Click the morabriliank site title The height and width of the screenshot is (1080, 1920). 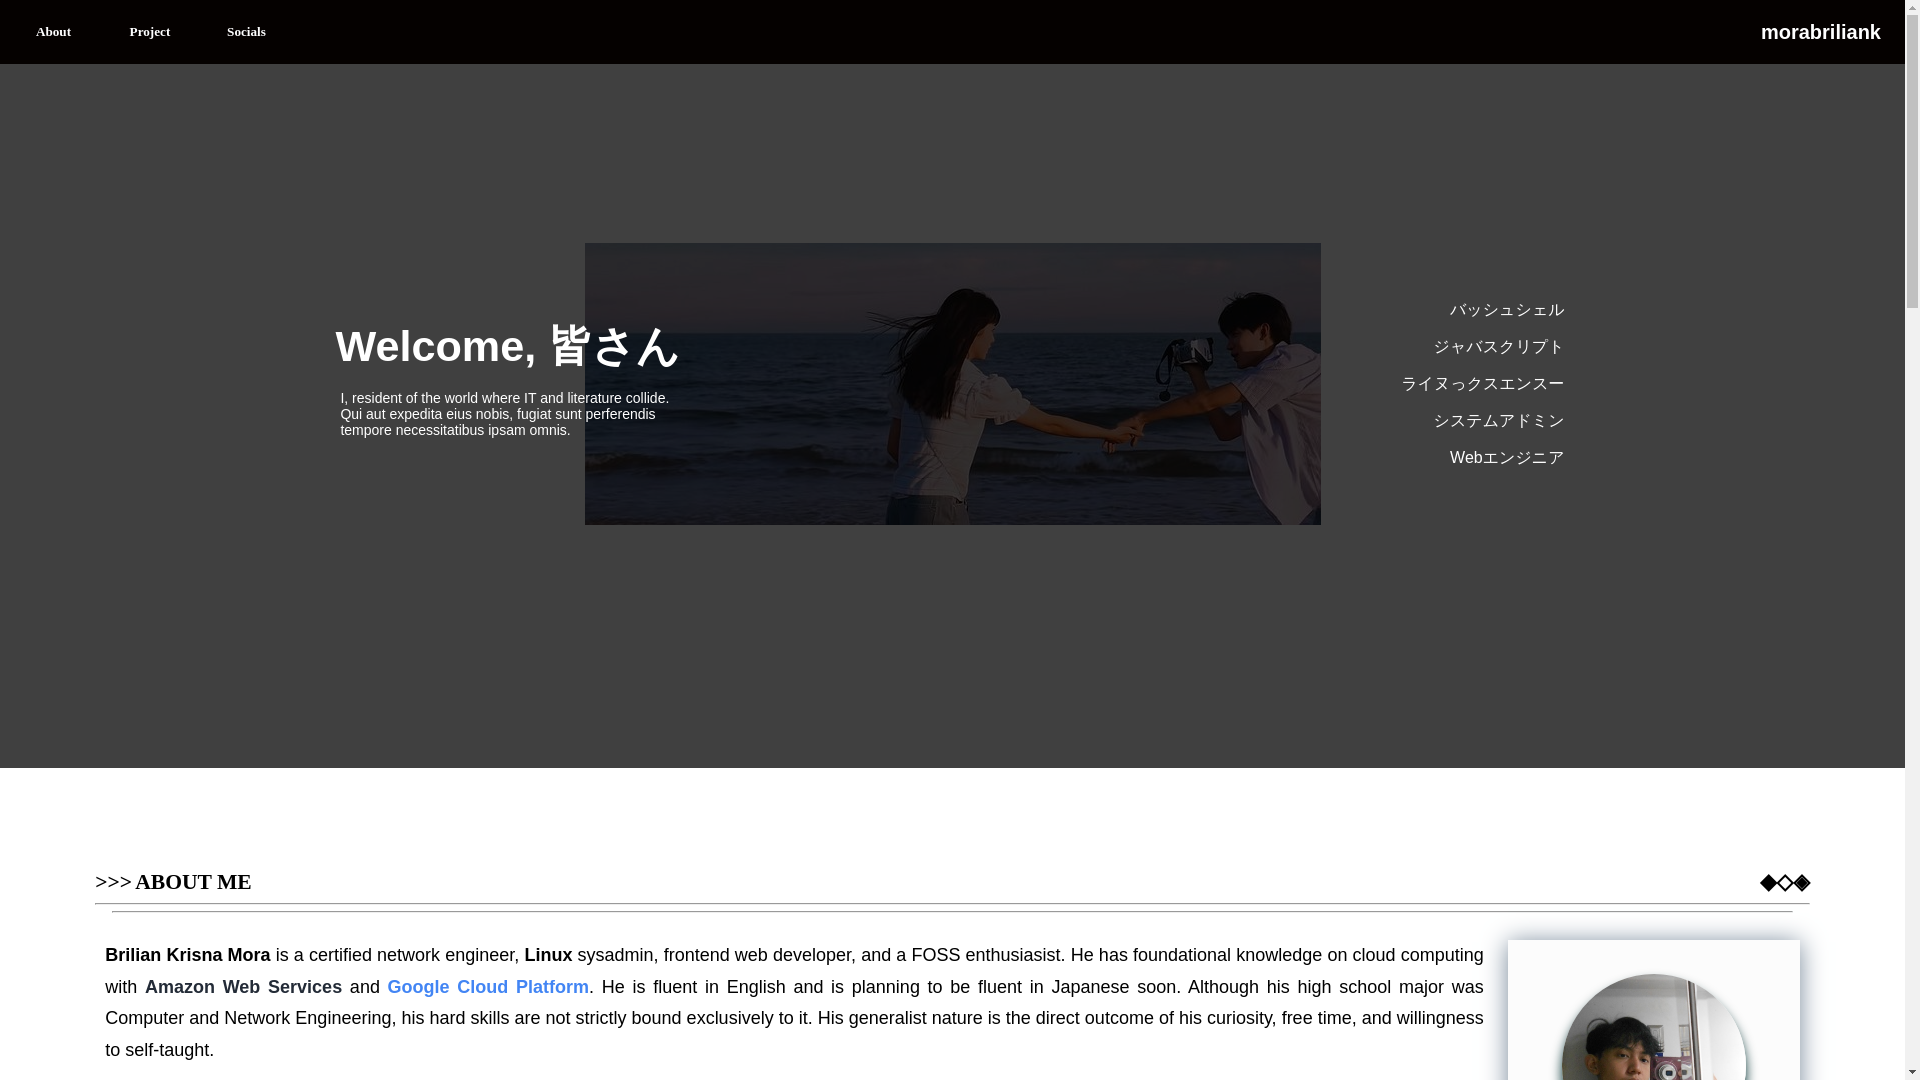coord(1820,32)
